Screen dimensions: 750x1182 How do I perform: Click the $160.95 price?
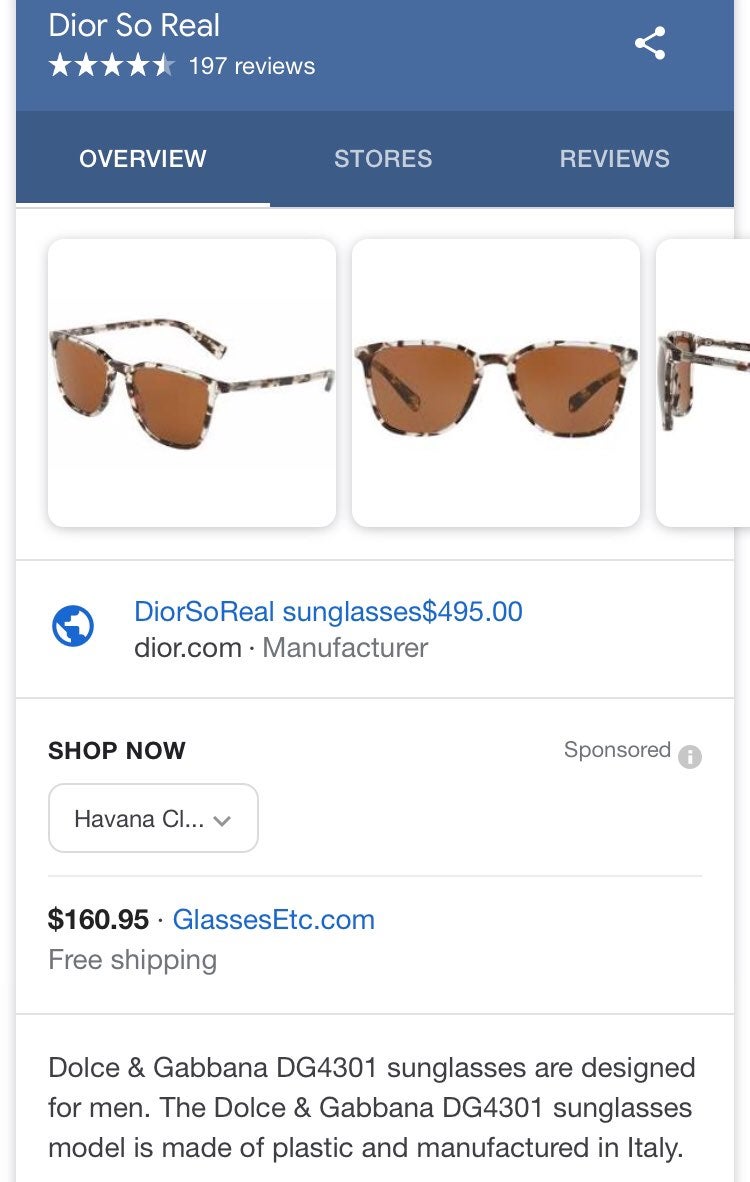tap(98, 920)
